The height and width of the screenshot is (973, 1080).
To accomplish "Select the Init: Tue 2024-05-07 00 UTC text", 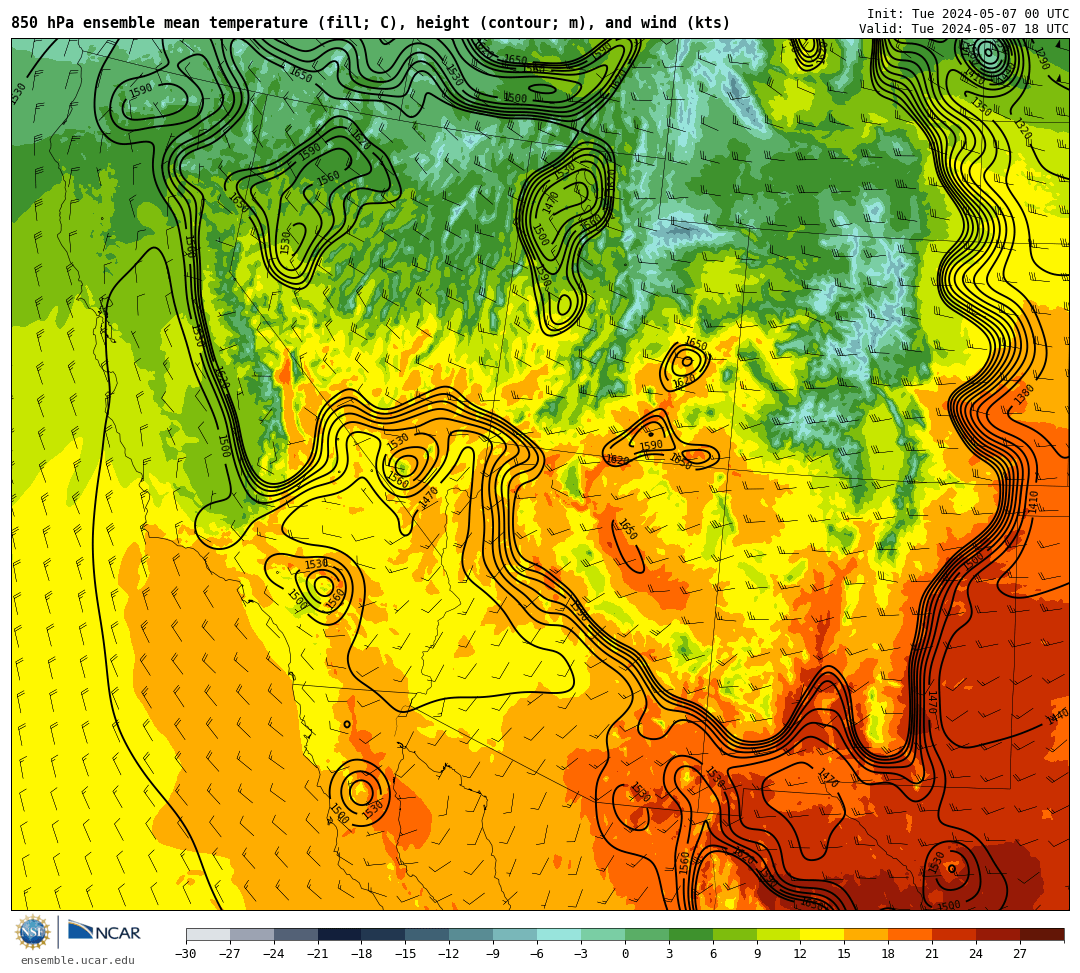I will tap(968, 13).
